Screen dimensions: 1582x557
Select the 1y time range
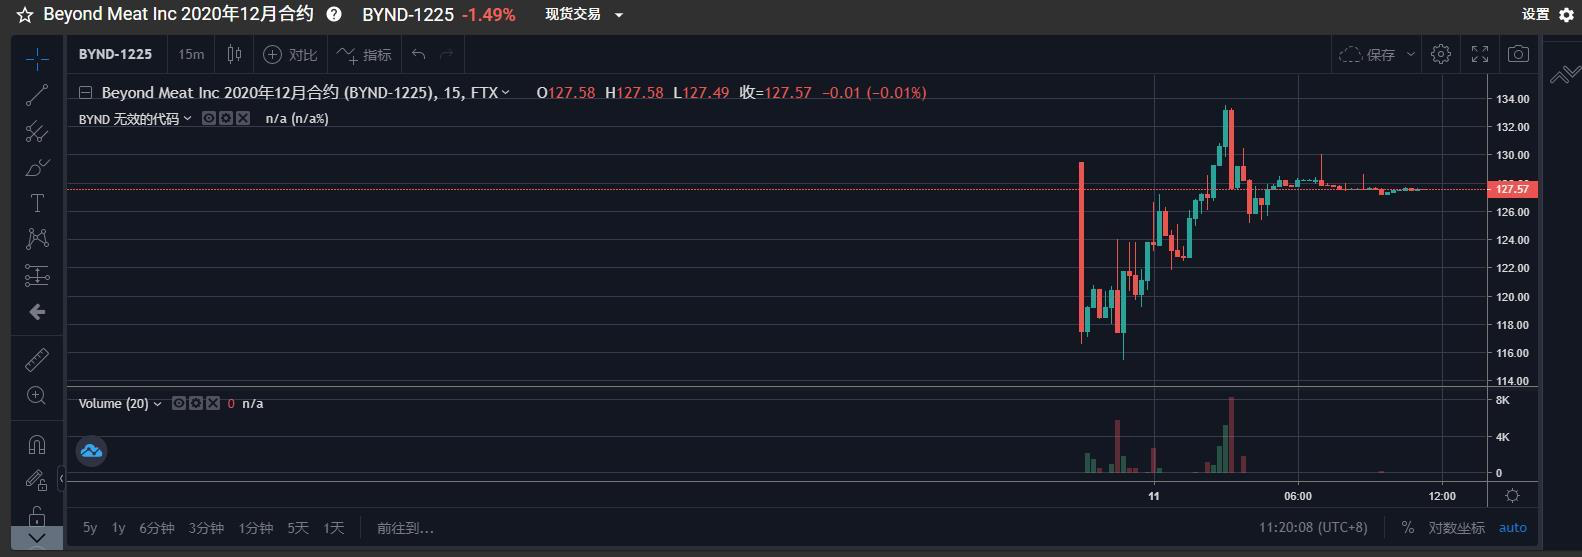point(118,527)
